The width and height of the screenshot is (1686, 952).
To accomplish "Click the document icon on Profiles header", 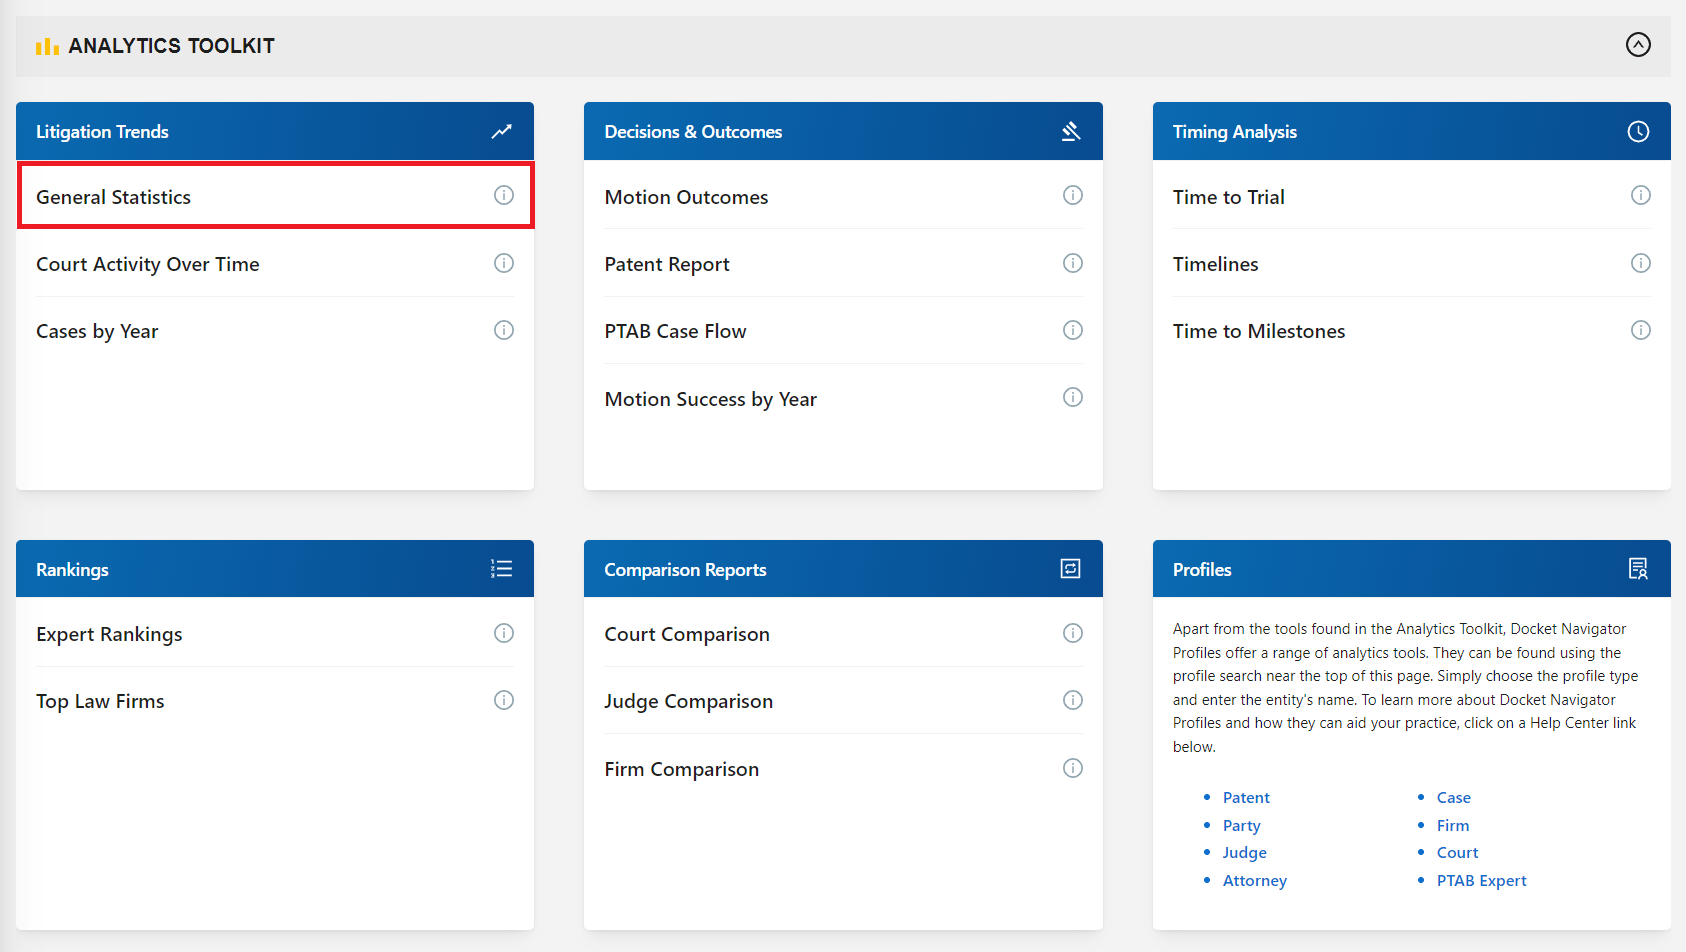I will coord(1638,568).
